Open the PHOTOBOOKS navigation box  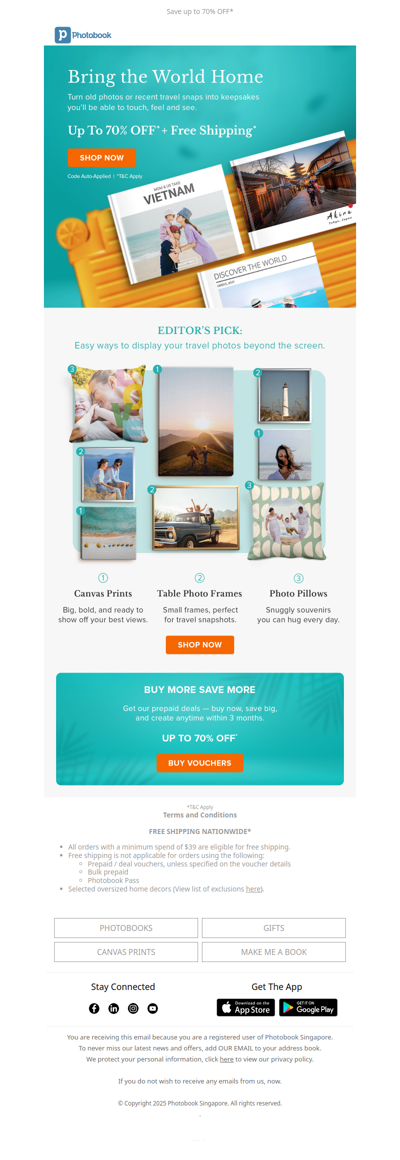(x=126, y=928)
